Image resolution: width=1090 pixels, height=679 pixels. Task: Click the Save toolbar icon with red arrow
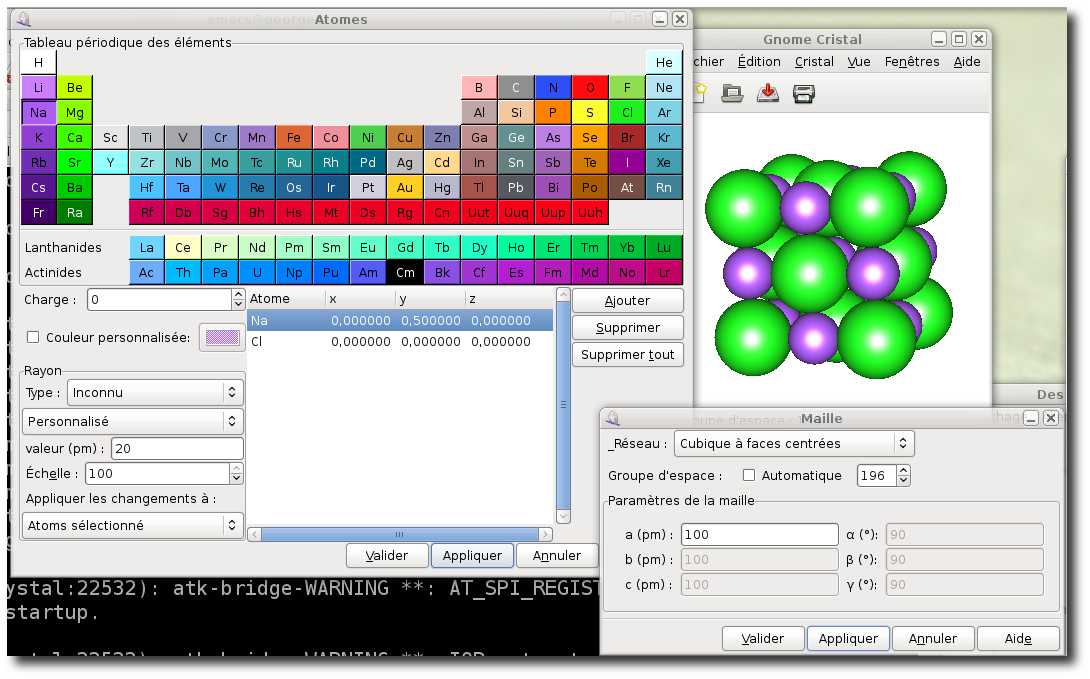pyautogui.click(x=768, y=93)
